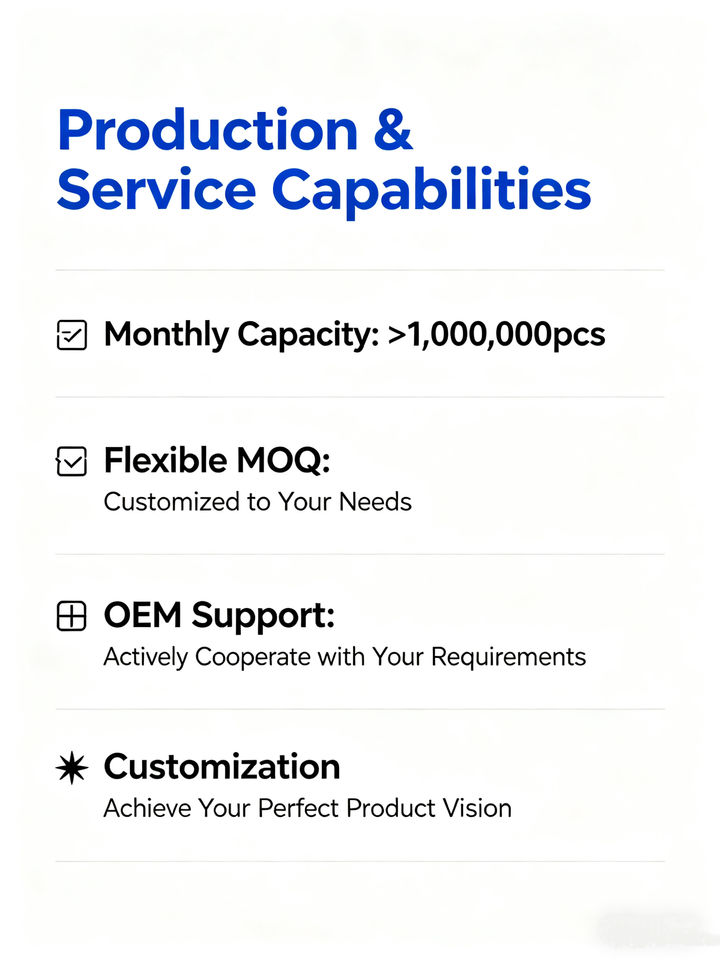Image resolution: width=720 pixels, height=960 pixels.
Task: Click "Achieve Your Perfect Product Vision" text
Action: [307, 808]
